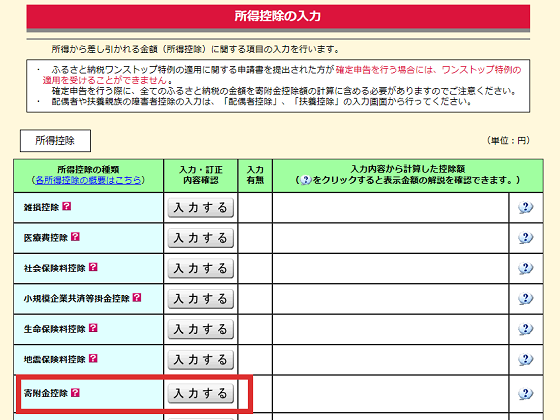Click 入力する in the 社会保険料控除 row
The height and width of the screenshot is (420, 560).
click(201, 269)
